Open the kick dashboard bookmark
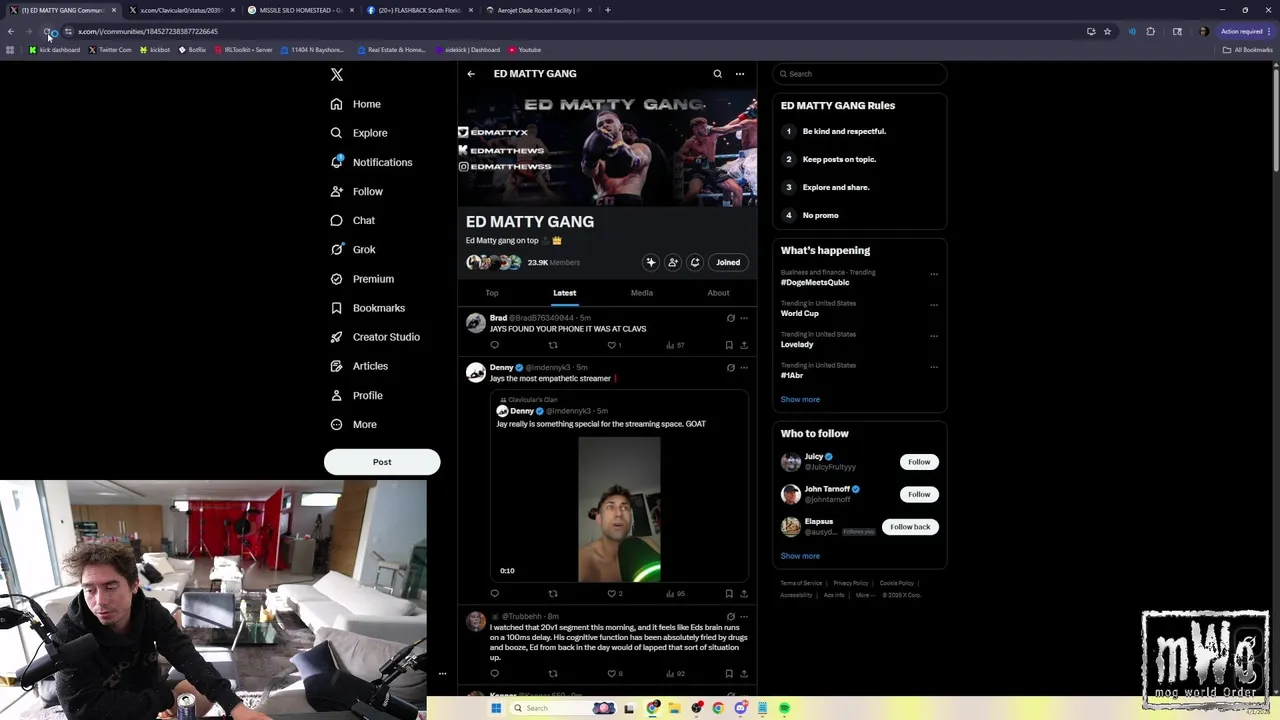Viewport: 1280px width, 720px height. pyautogui.click(x=55, y=50)
